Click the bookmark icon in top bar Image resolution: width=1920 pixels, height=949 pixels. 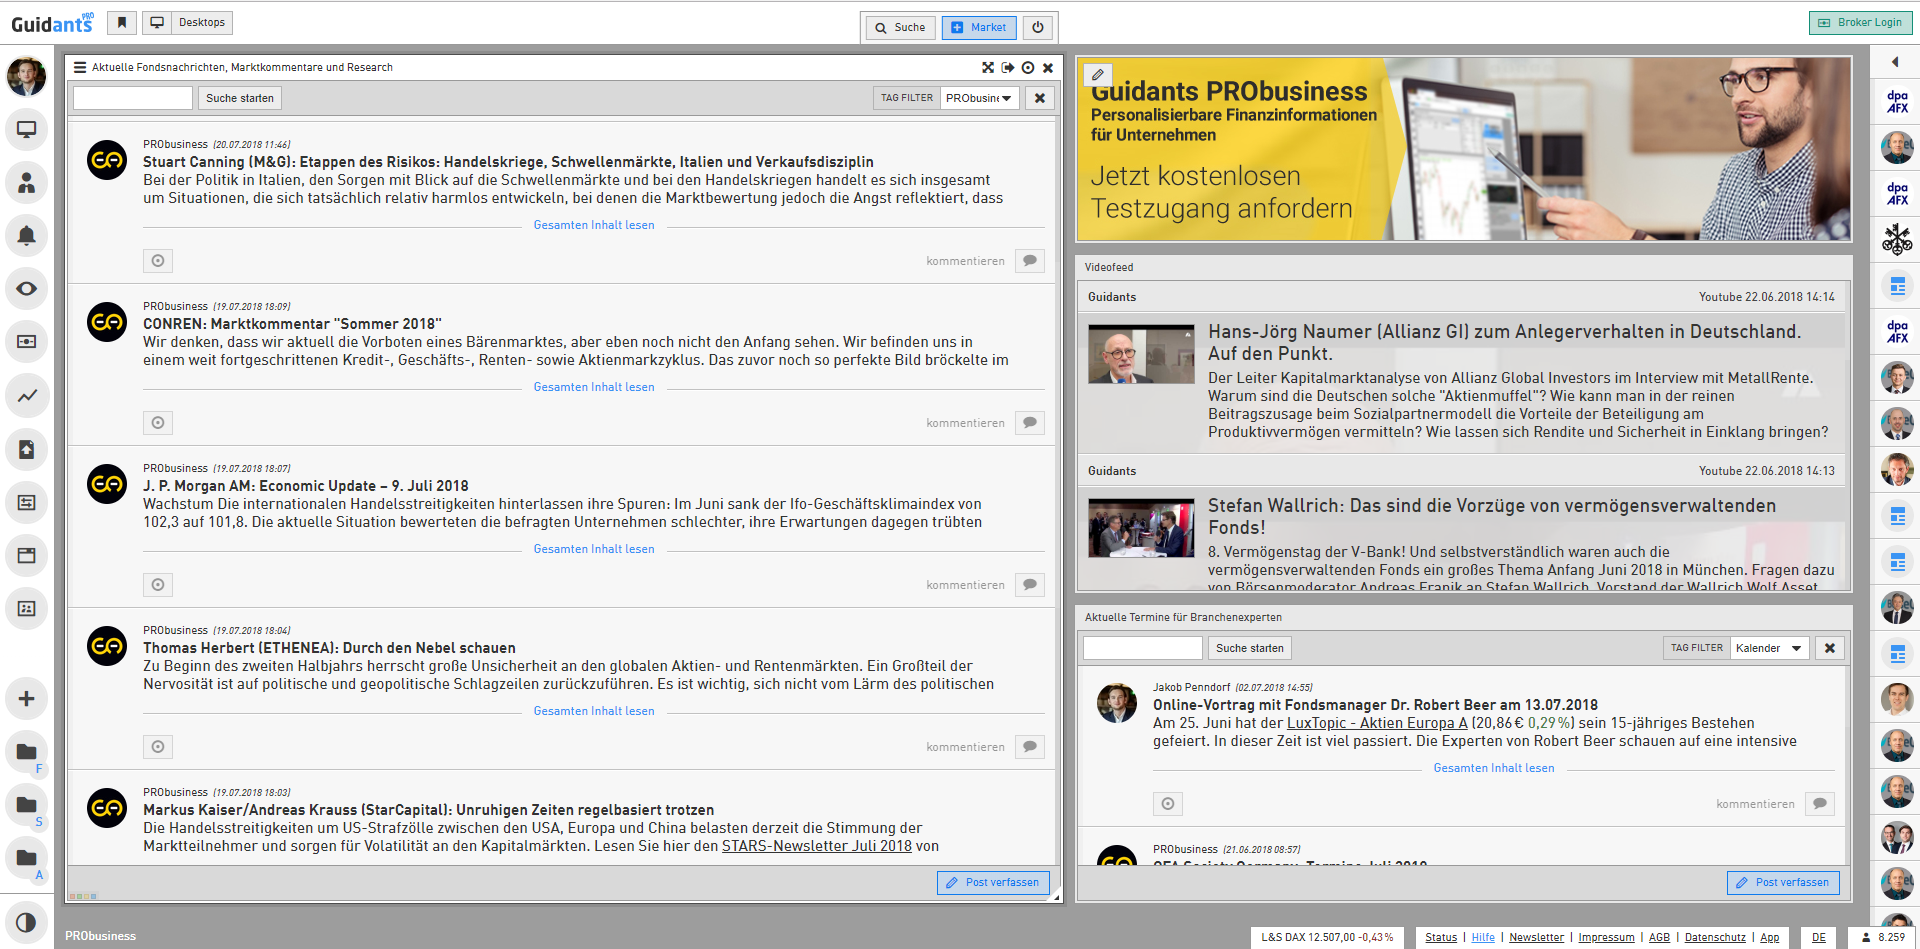pyautogui.click(x=121, y=22)
